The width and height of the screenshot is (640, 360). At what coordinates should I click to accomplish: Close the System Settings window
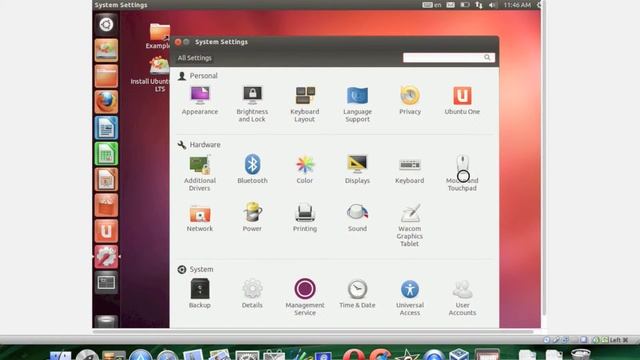(x=178, y=42)
